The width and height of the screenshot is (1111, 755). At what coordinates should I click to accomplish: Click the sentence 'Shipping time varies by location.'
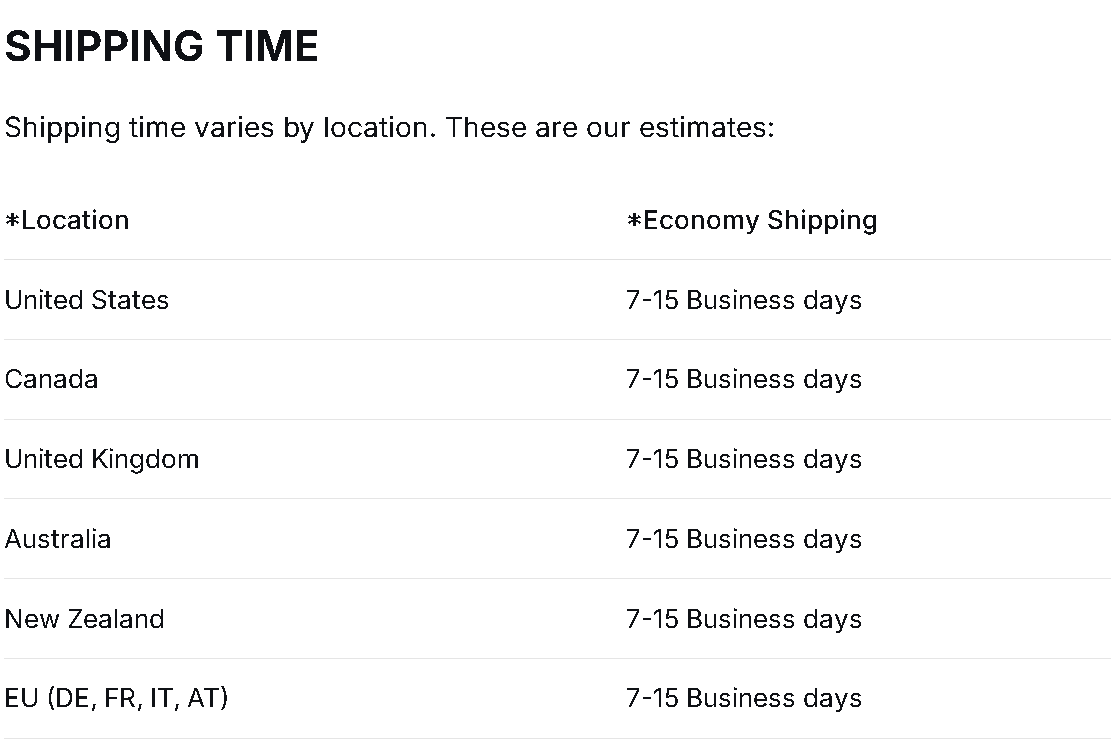(220, 128)
